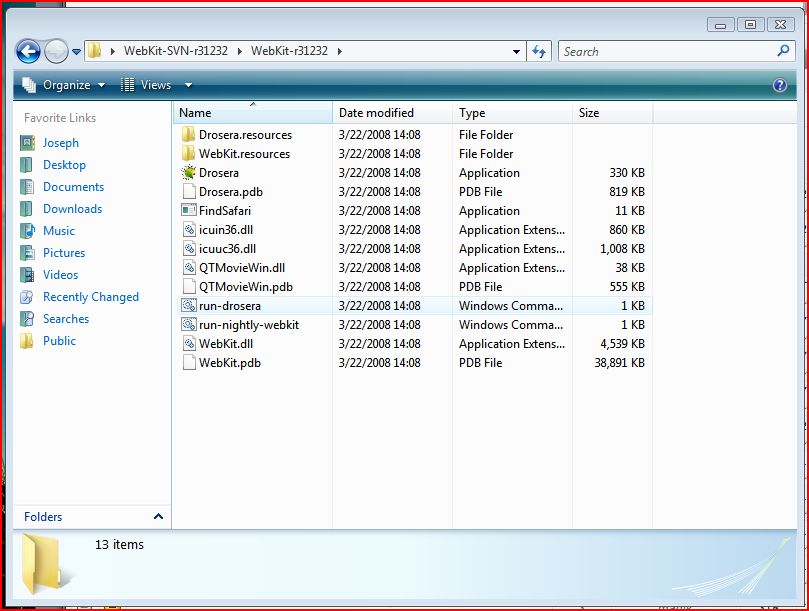Click the Public folder icon
This screenshot has width=809, height=611.
27,341
